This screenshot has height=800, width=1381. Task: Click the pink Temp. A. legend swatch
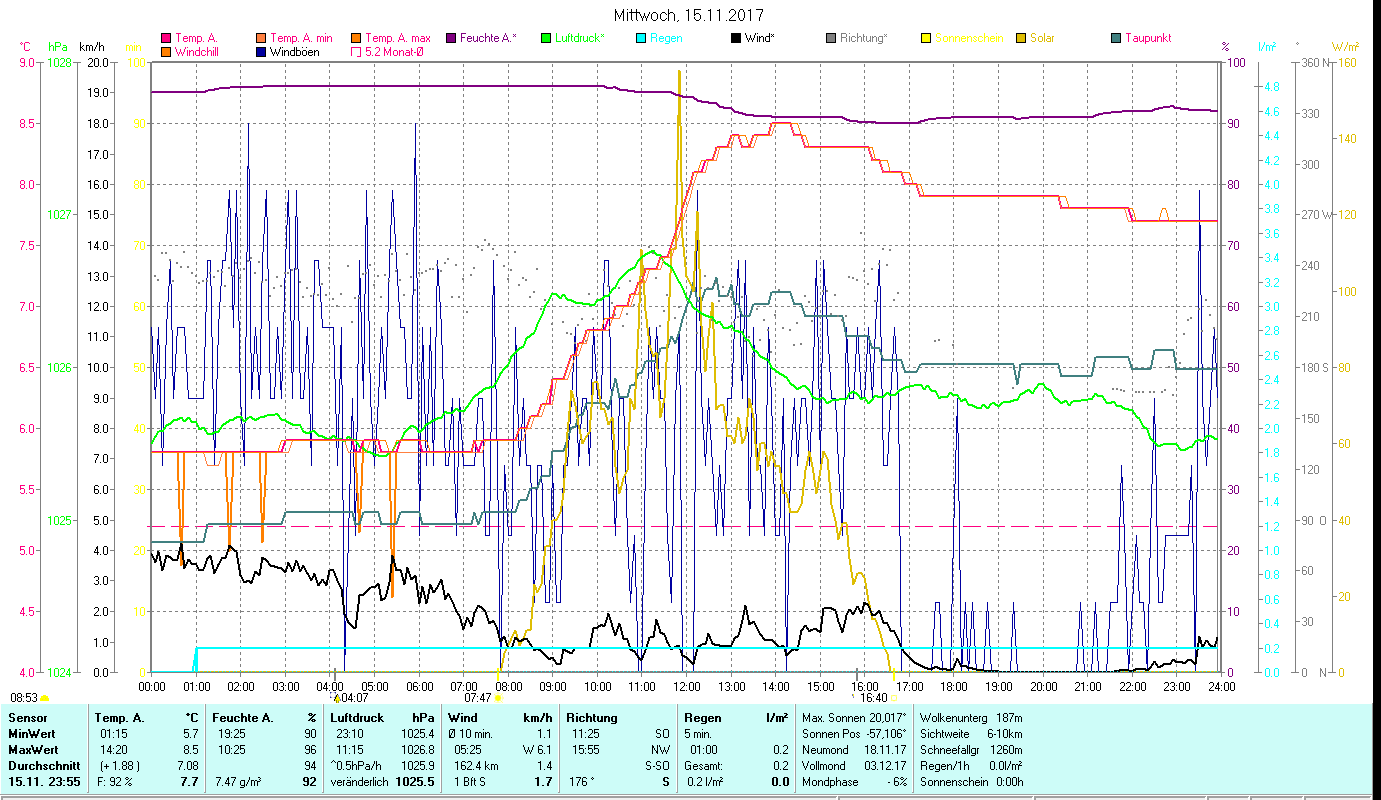coord(166,38)
